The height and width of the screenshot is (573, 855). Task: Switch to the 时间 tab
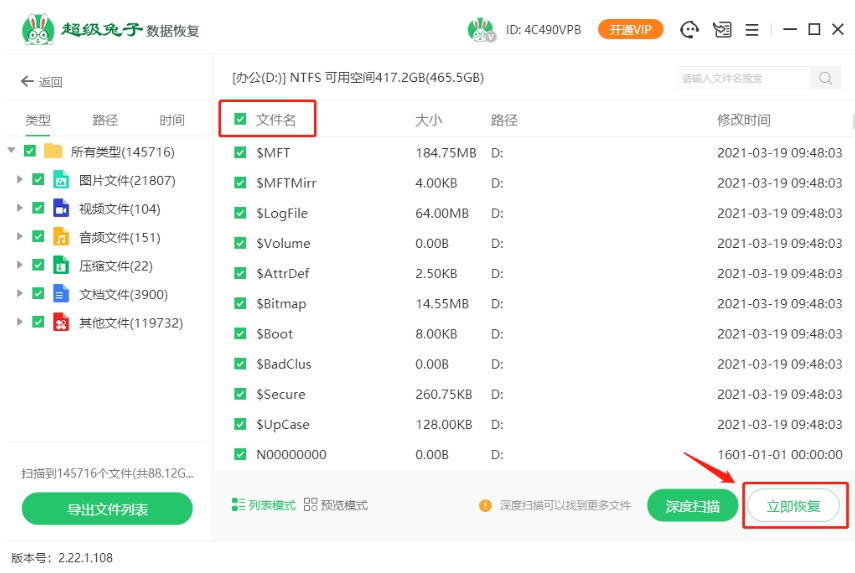coord(172,120)
